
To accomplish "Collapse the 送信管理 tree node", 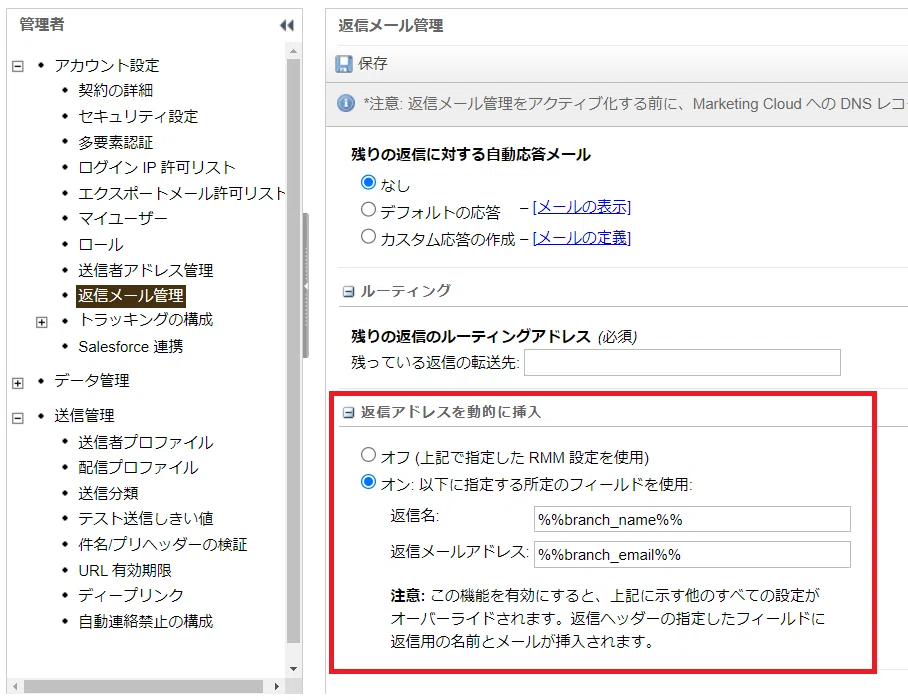I will [18, 417].
